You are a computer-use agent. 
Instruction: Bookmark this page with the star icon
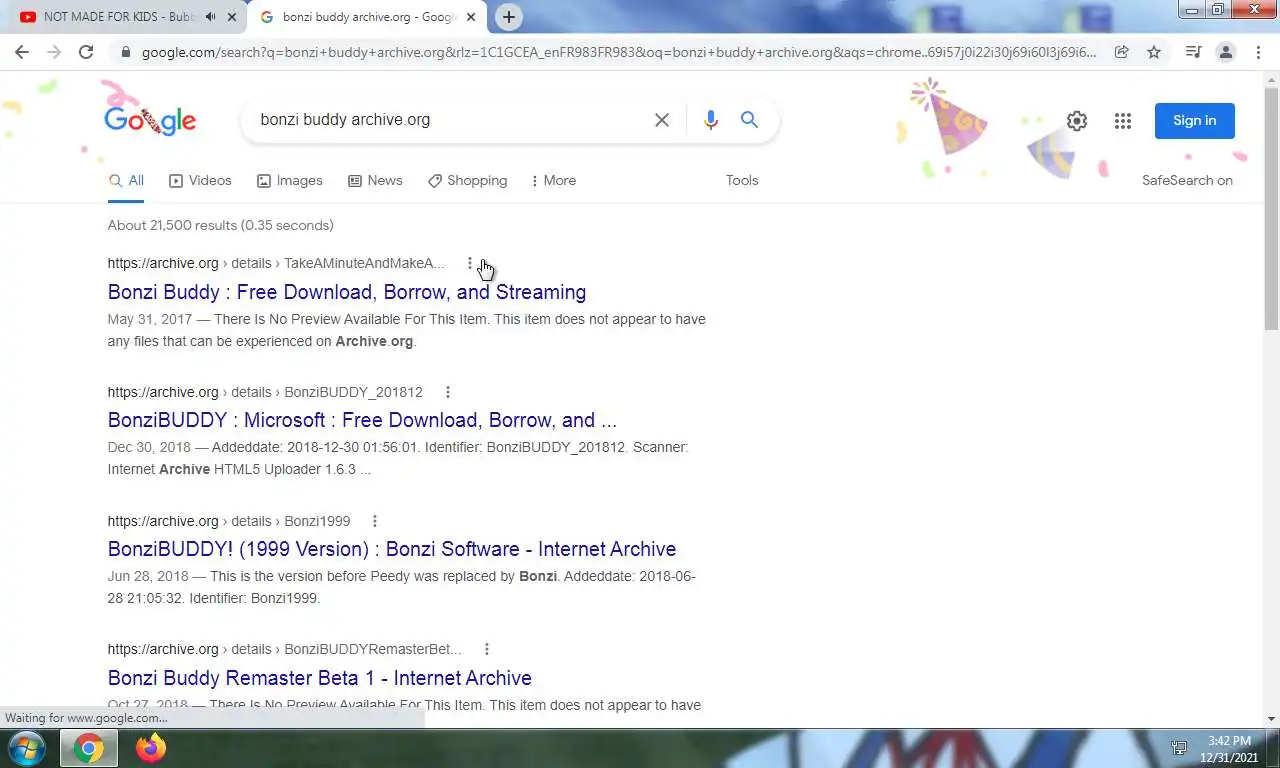[1154, 52]
